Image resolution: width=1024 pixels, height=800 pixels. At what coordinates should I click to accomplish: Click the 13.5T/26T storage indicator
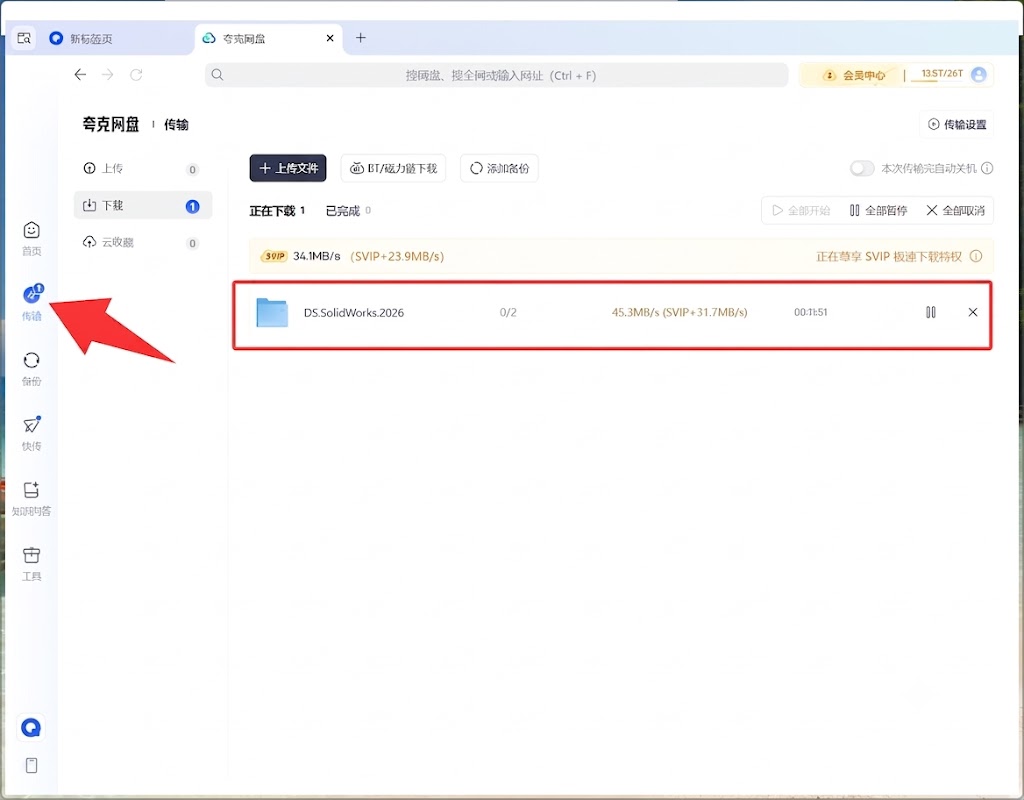click(x=942, y=74)
